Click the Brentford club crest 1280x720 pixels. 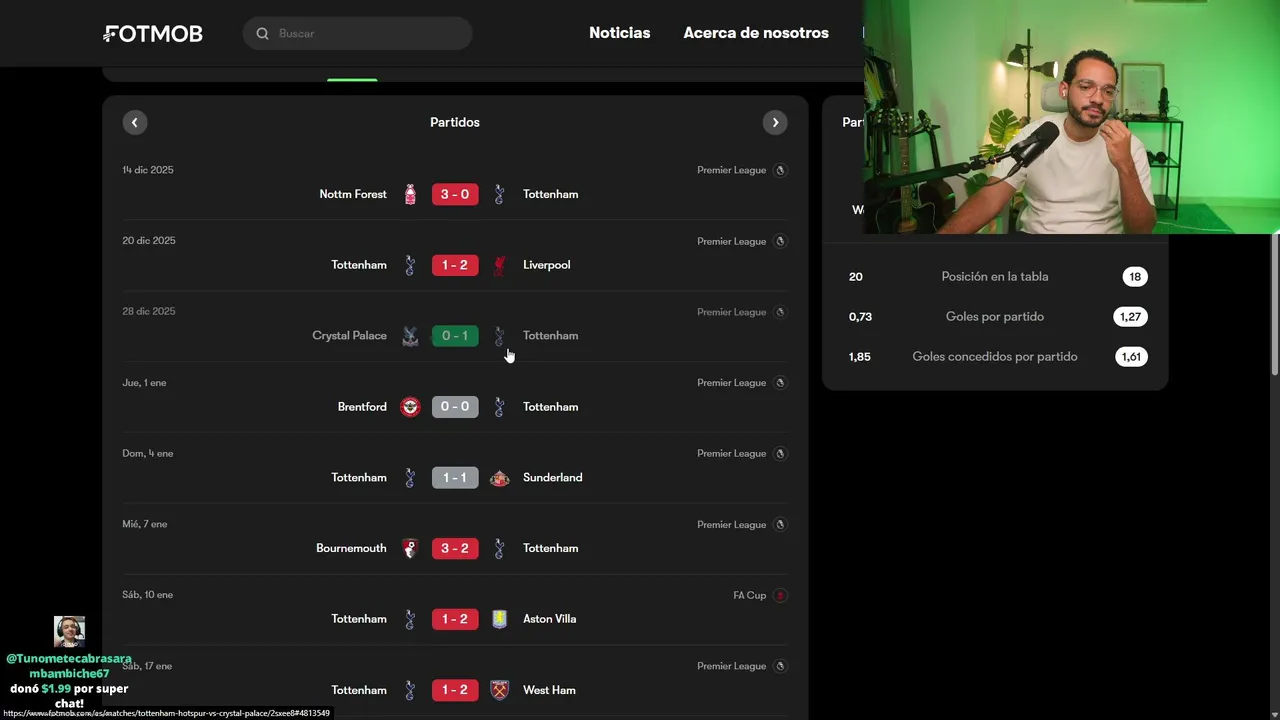tap(410, 407)
